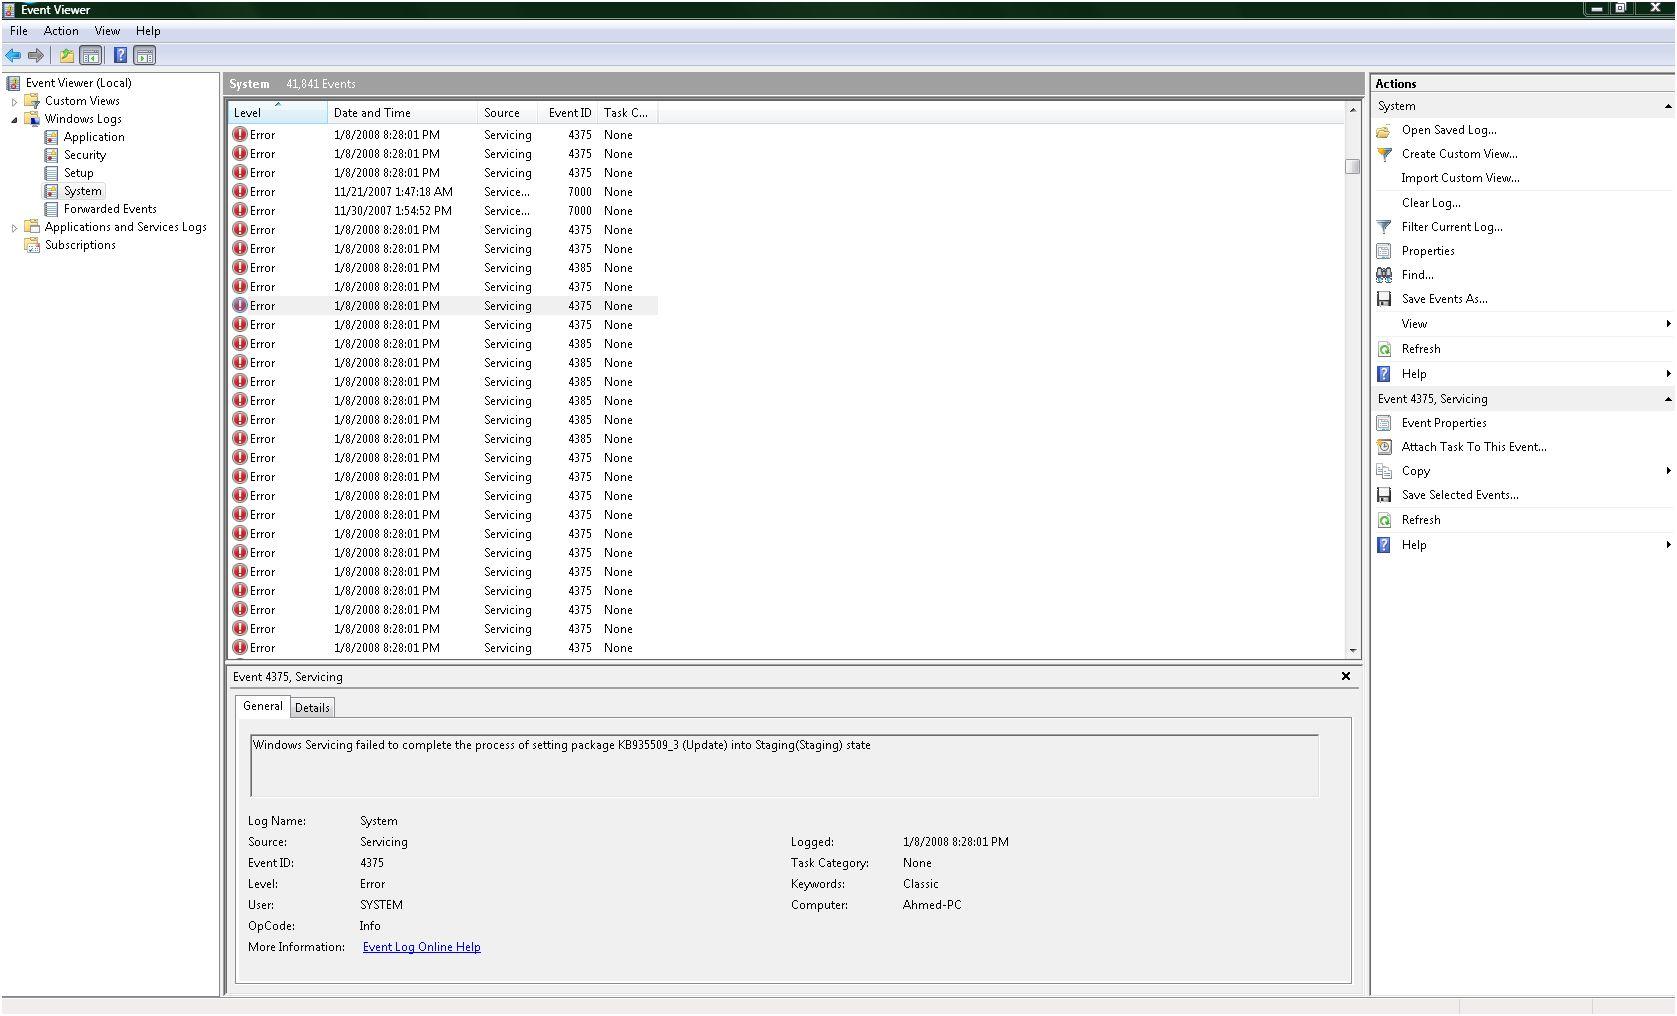Click the Forwarded Events log icon

click(x=51, y=209)
